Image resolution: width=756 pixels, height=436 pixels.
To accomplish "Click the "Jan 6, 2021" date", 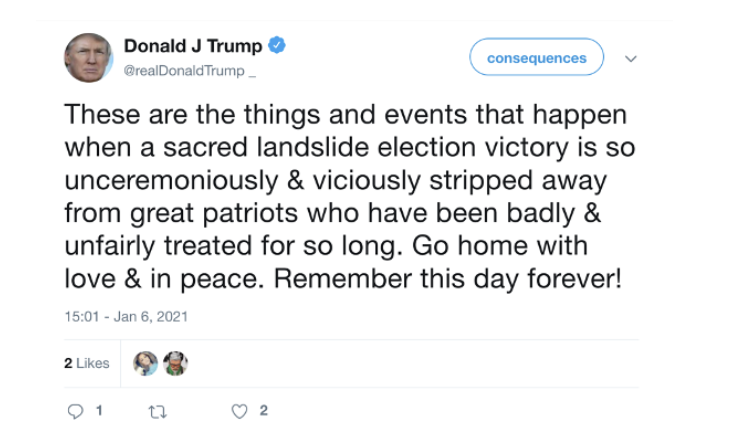I will pos(148,317).
